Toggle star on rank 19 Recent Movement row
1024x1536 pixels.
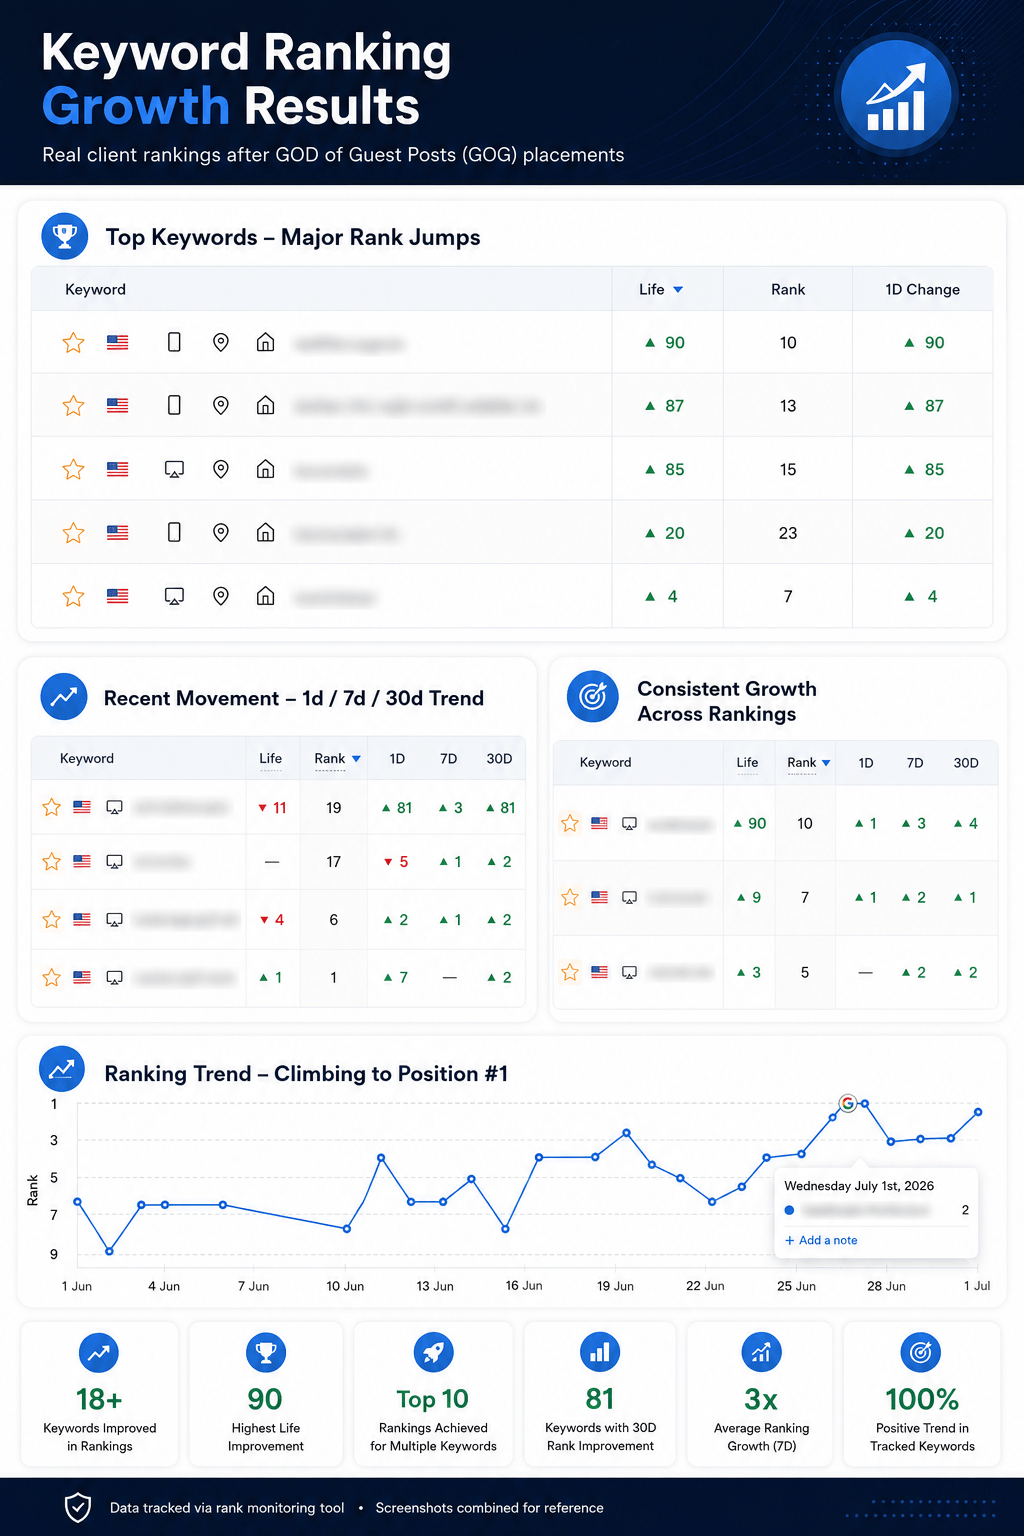51,807
